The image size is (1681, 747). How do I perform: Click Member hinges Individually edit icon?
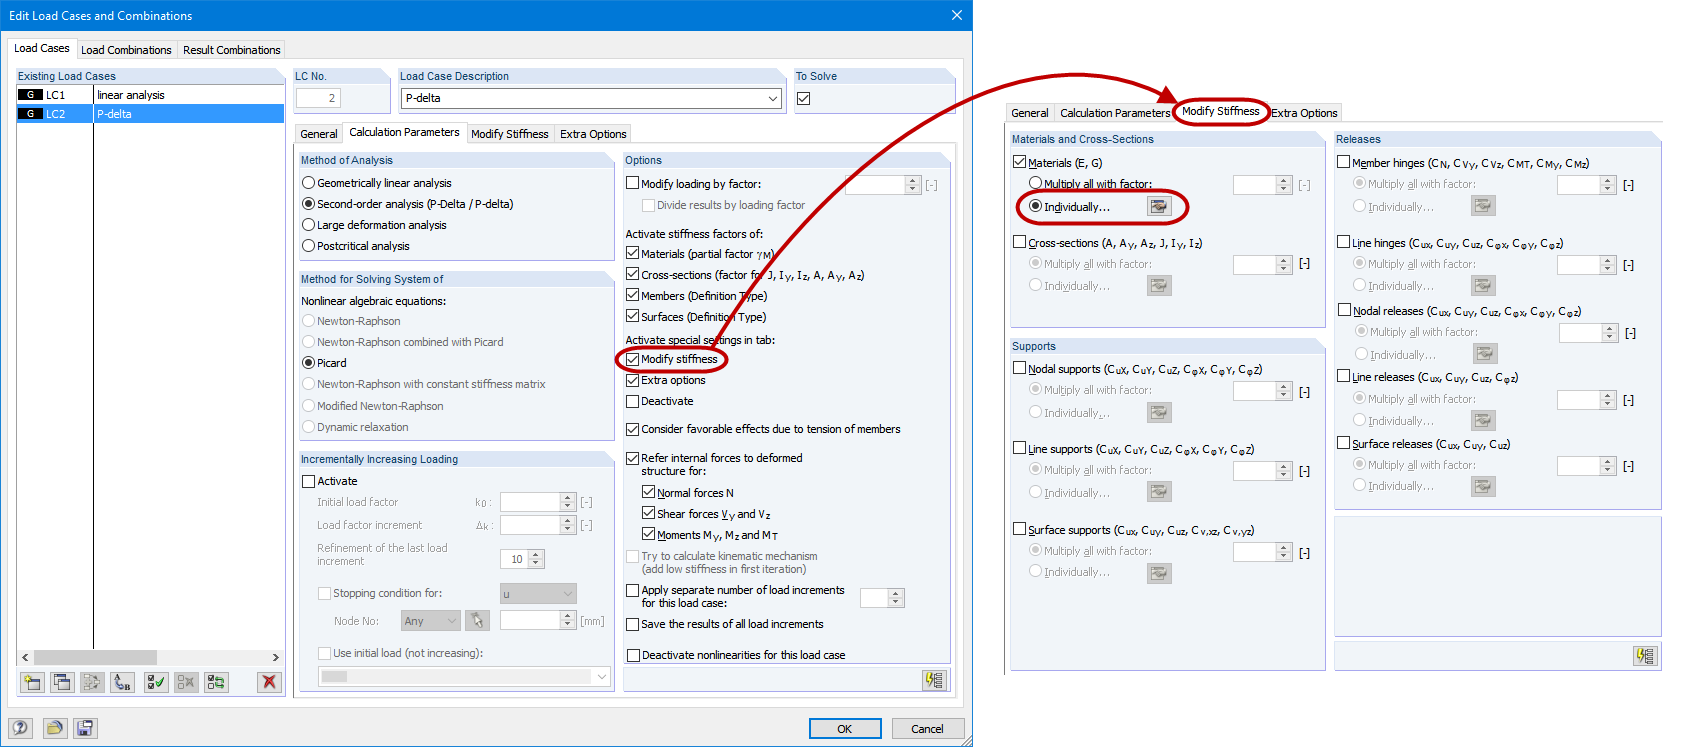click(x=1483, y=205)
